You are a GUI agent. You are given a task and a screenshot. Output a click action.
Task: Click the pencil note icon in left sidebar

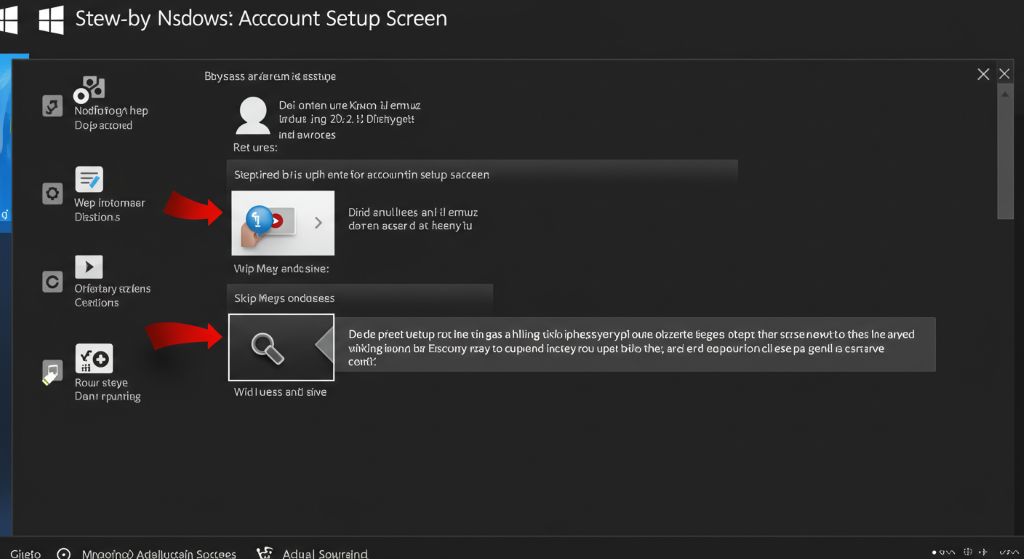tap(52, 373)
